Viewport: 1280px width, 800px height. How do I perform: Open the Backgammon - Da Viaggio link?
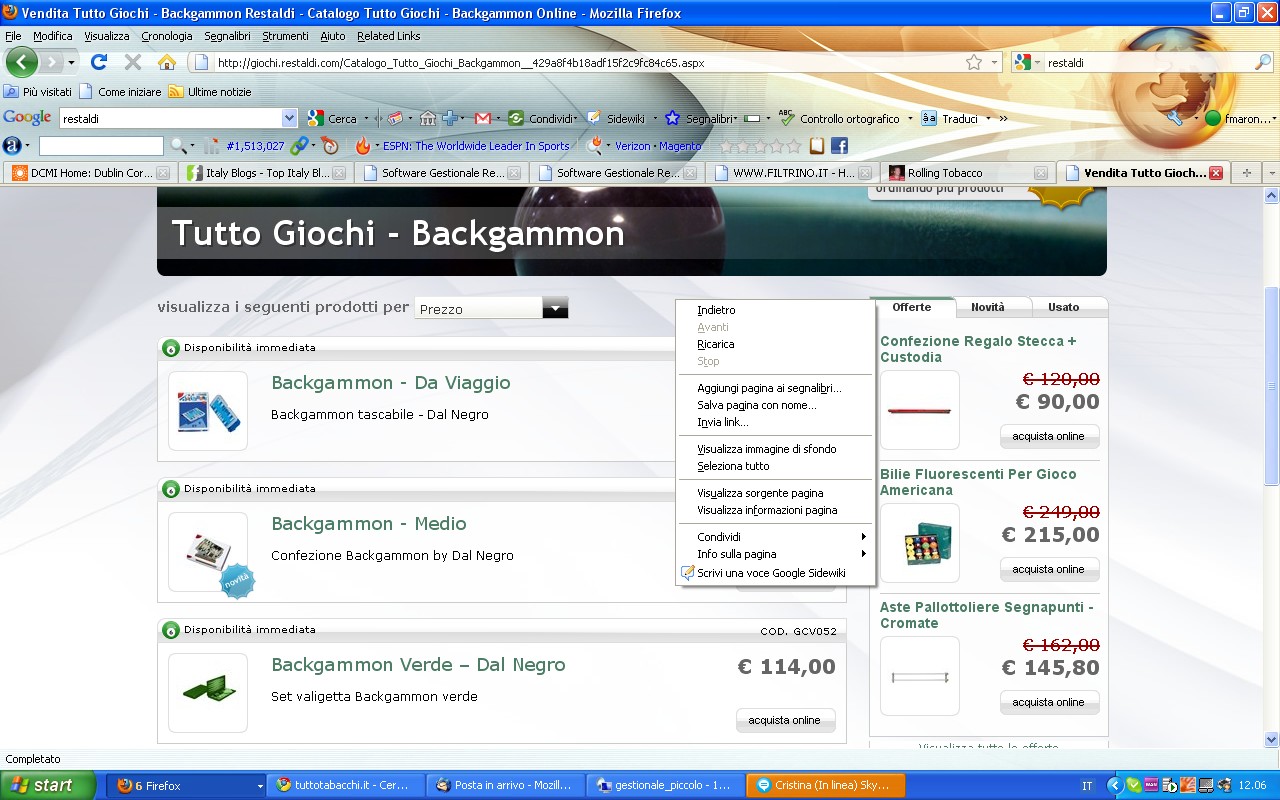pyautogui.click(x=391, y=383)
